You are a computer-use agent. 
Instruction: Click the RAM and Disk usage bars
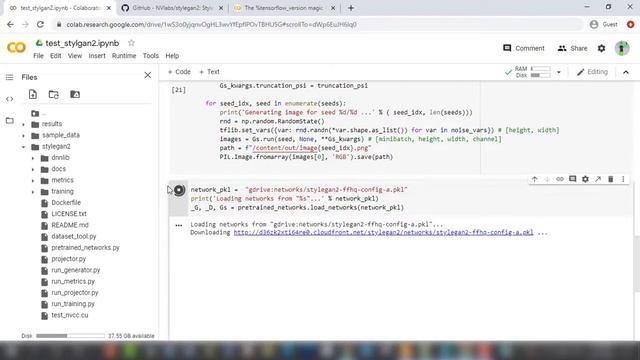(x=532, y=72)
